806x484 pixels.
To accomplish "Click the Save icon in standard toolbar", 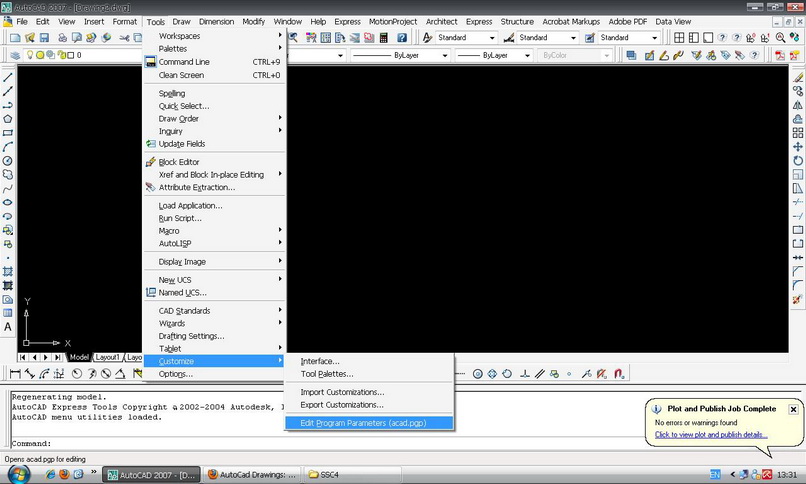I will (x=44, y=38).
